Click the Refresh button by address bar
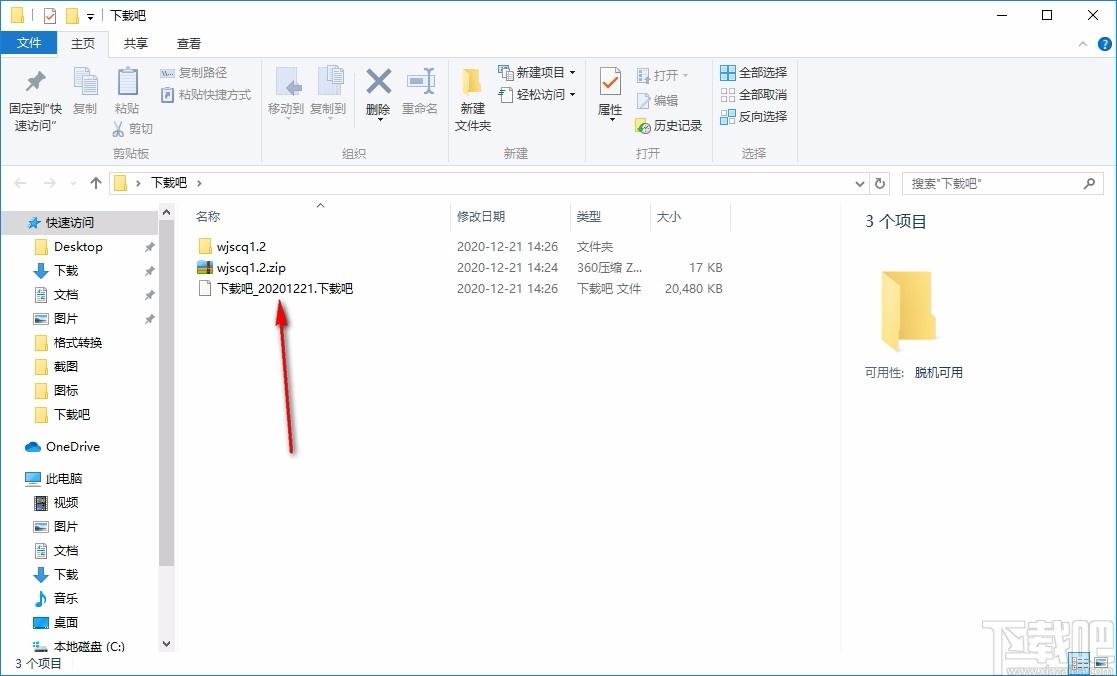 [880, 183]
